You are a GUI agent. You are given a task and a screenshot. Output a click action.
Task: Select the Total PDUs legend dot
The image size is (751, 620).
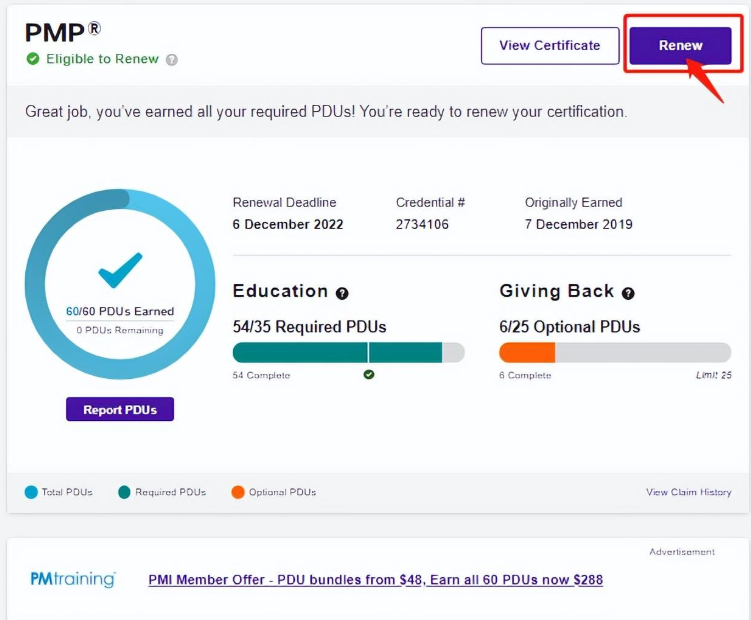tap(31, 492)
